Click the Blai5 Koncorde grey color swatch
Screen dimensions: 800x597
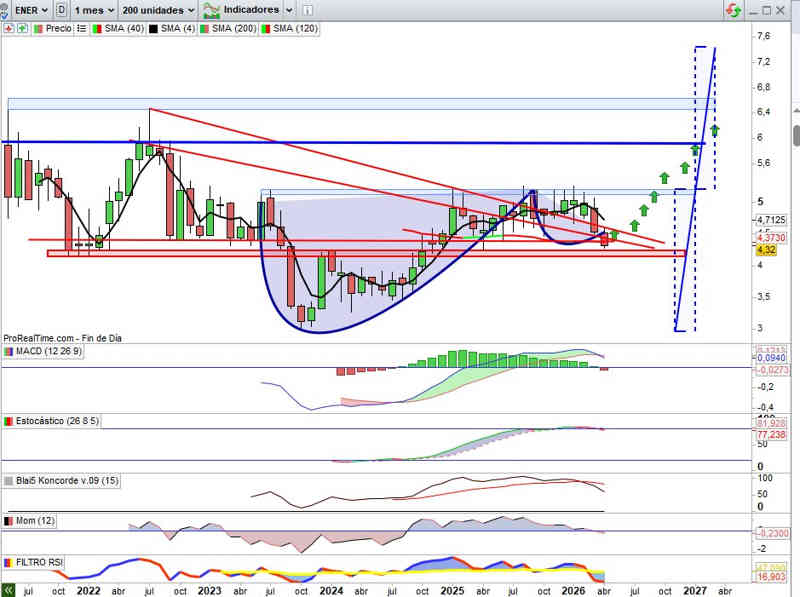[x=9, y=481]
